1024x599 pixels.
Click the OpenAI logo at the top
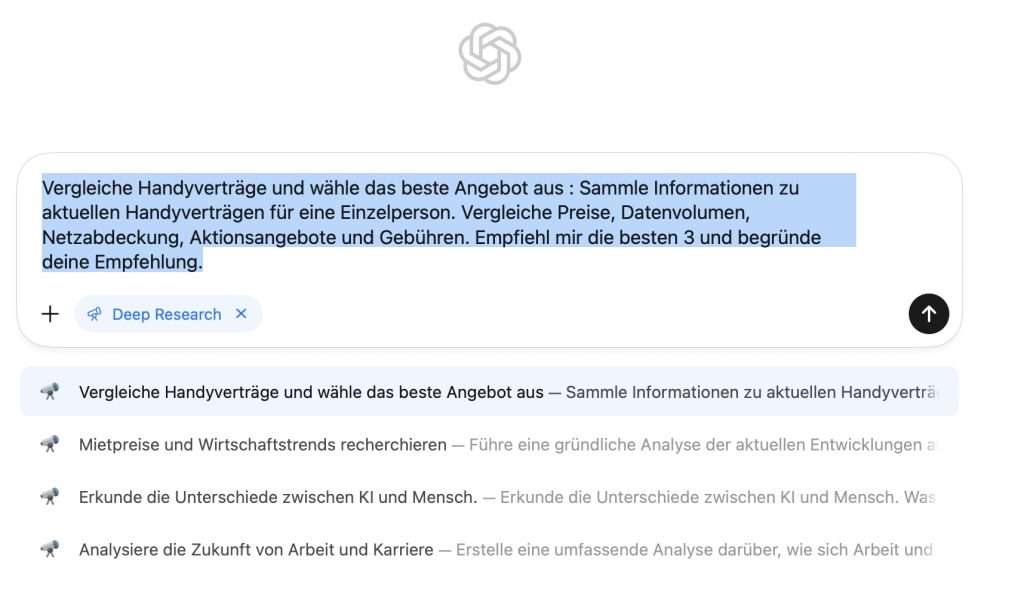[489, 54]
